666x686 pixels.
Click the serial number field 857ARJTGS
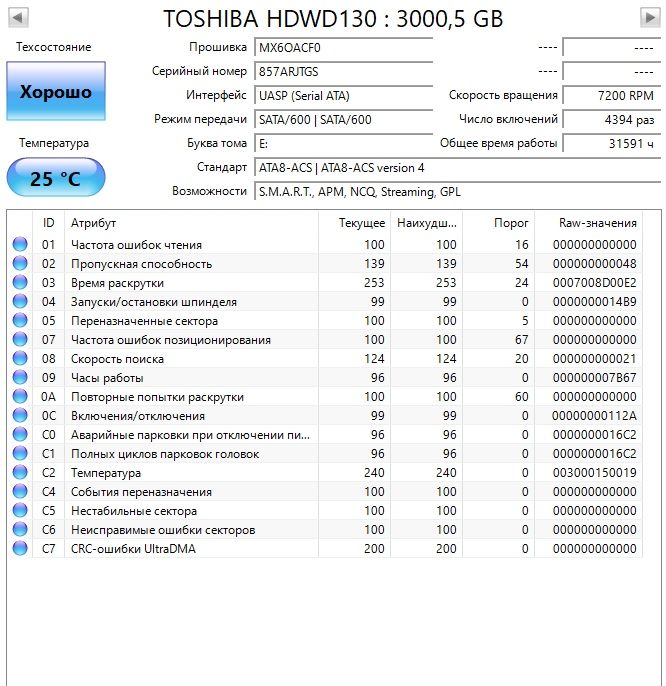344,71
